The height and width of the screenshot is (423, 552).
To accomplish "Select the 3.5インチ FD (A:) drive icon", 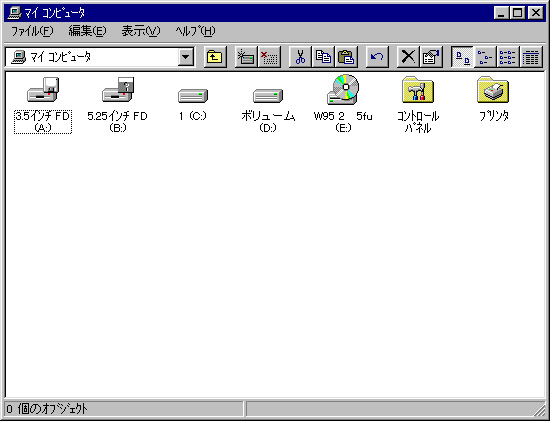I will point(43,90).
